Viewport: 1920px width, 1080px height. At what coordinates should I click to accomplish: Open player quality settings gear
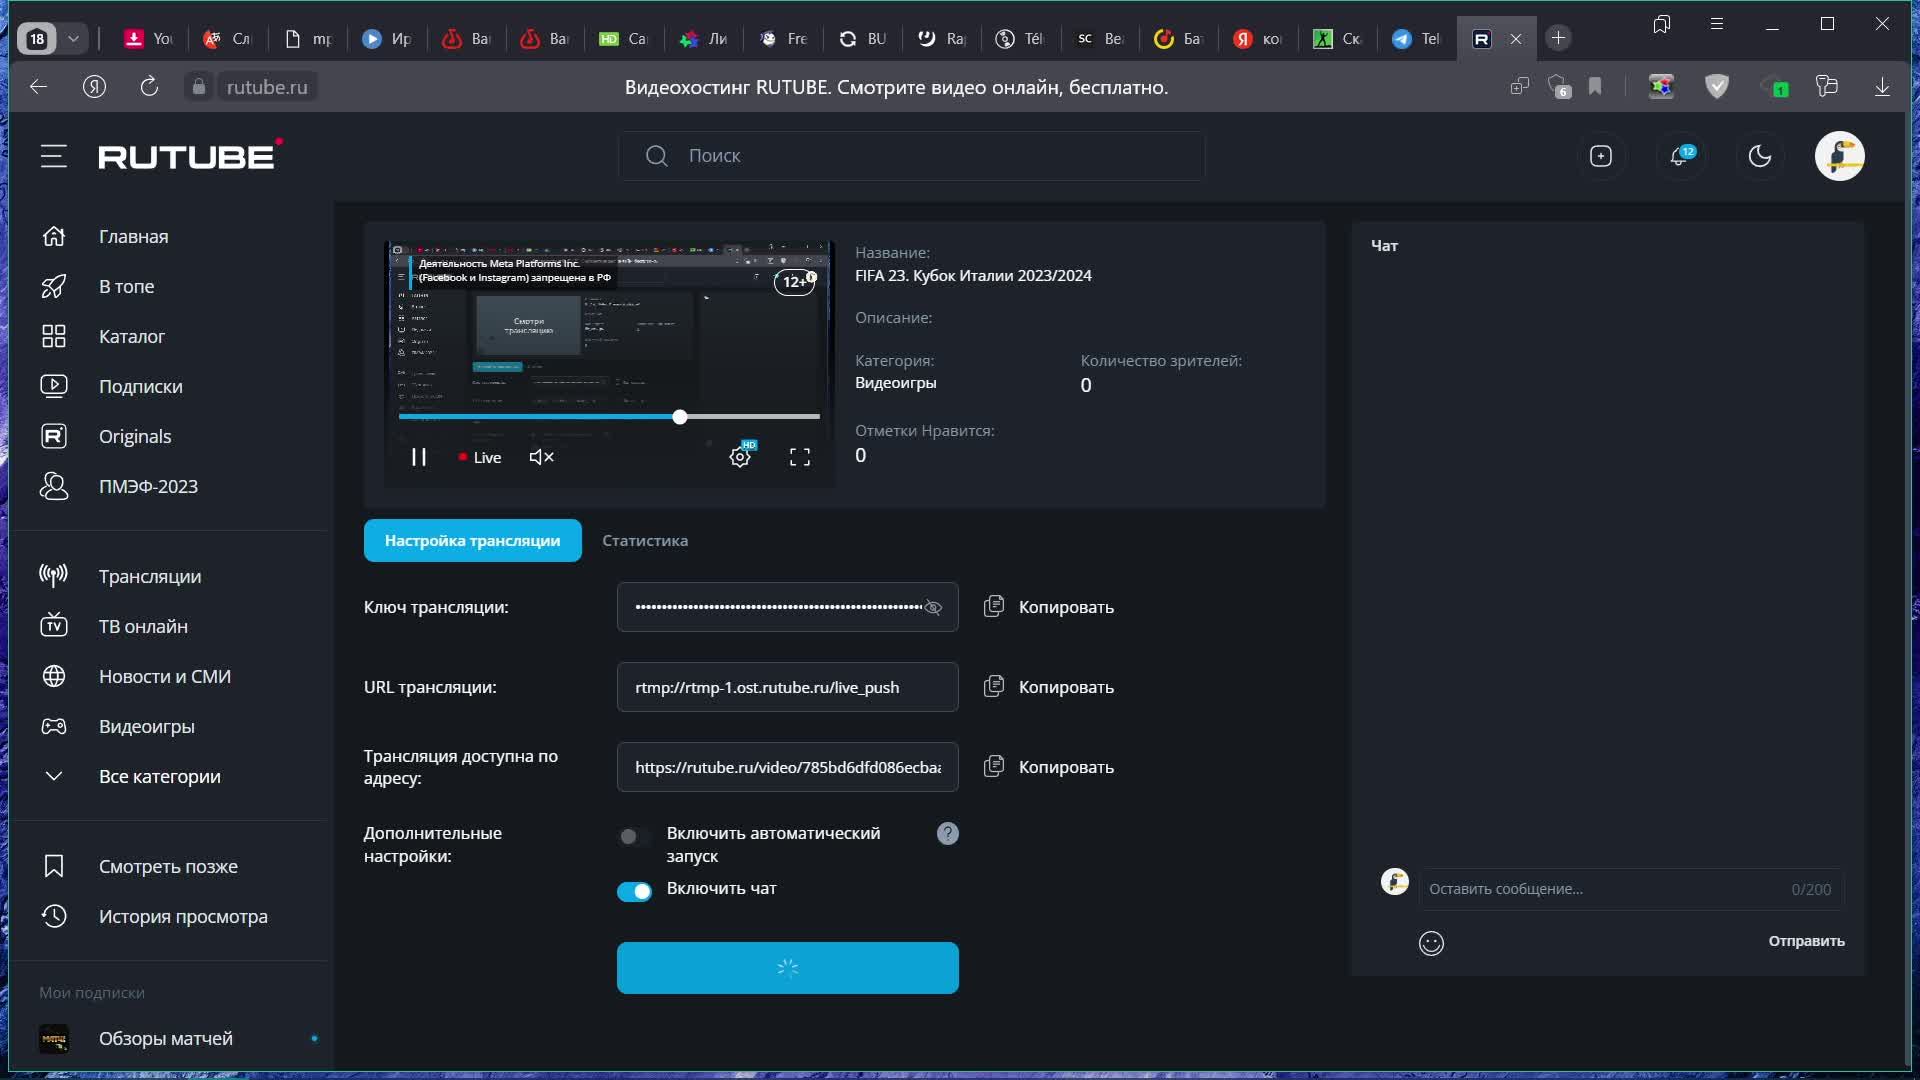click(x=740, y=457)
